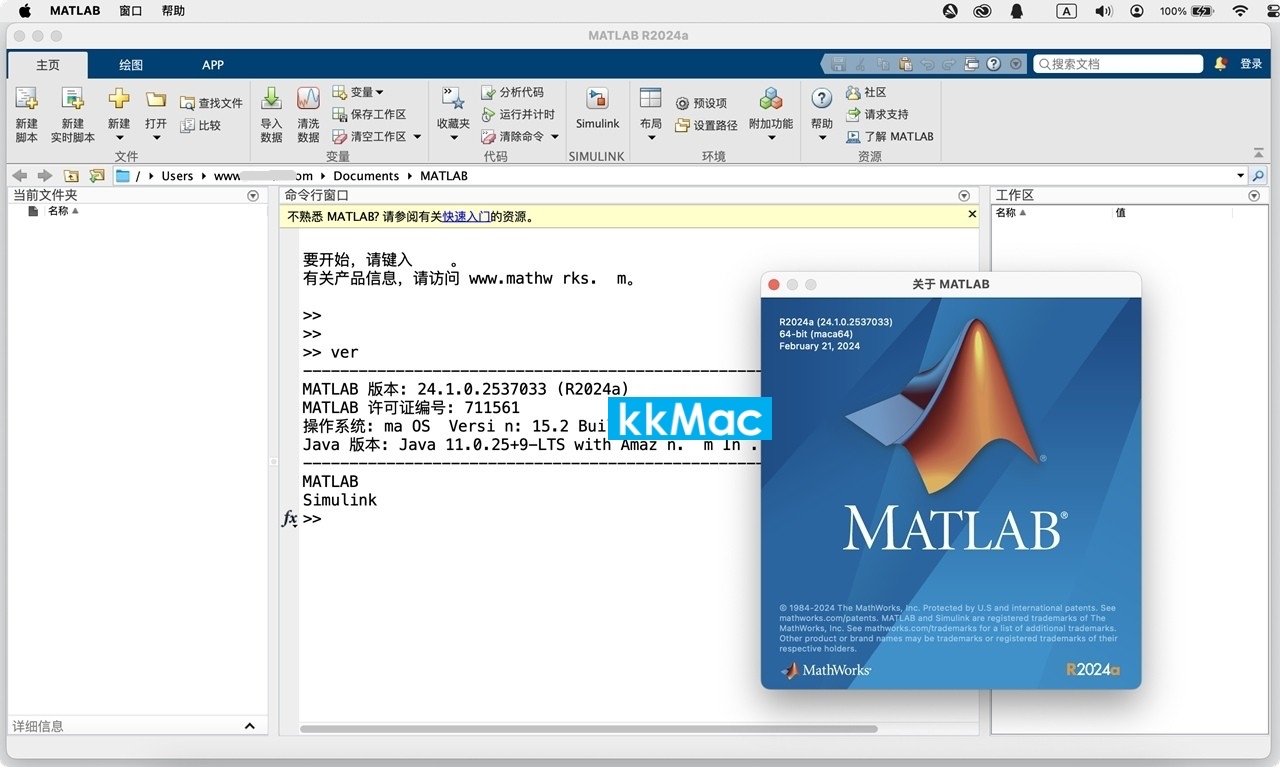Viewport: 1280px width, 767px height.
Task: Open 社区 (Community)
Action: (866, 92)
